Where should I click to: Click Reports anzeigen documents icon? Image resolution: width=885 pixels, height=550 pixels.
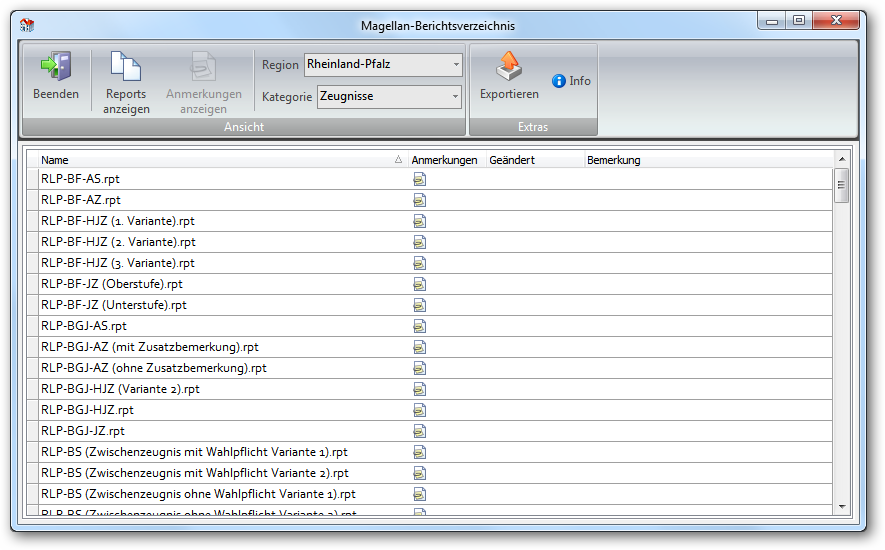[126, 66]
